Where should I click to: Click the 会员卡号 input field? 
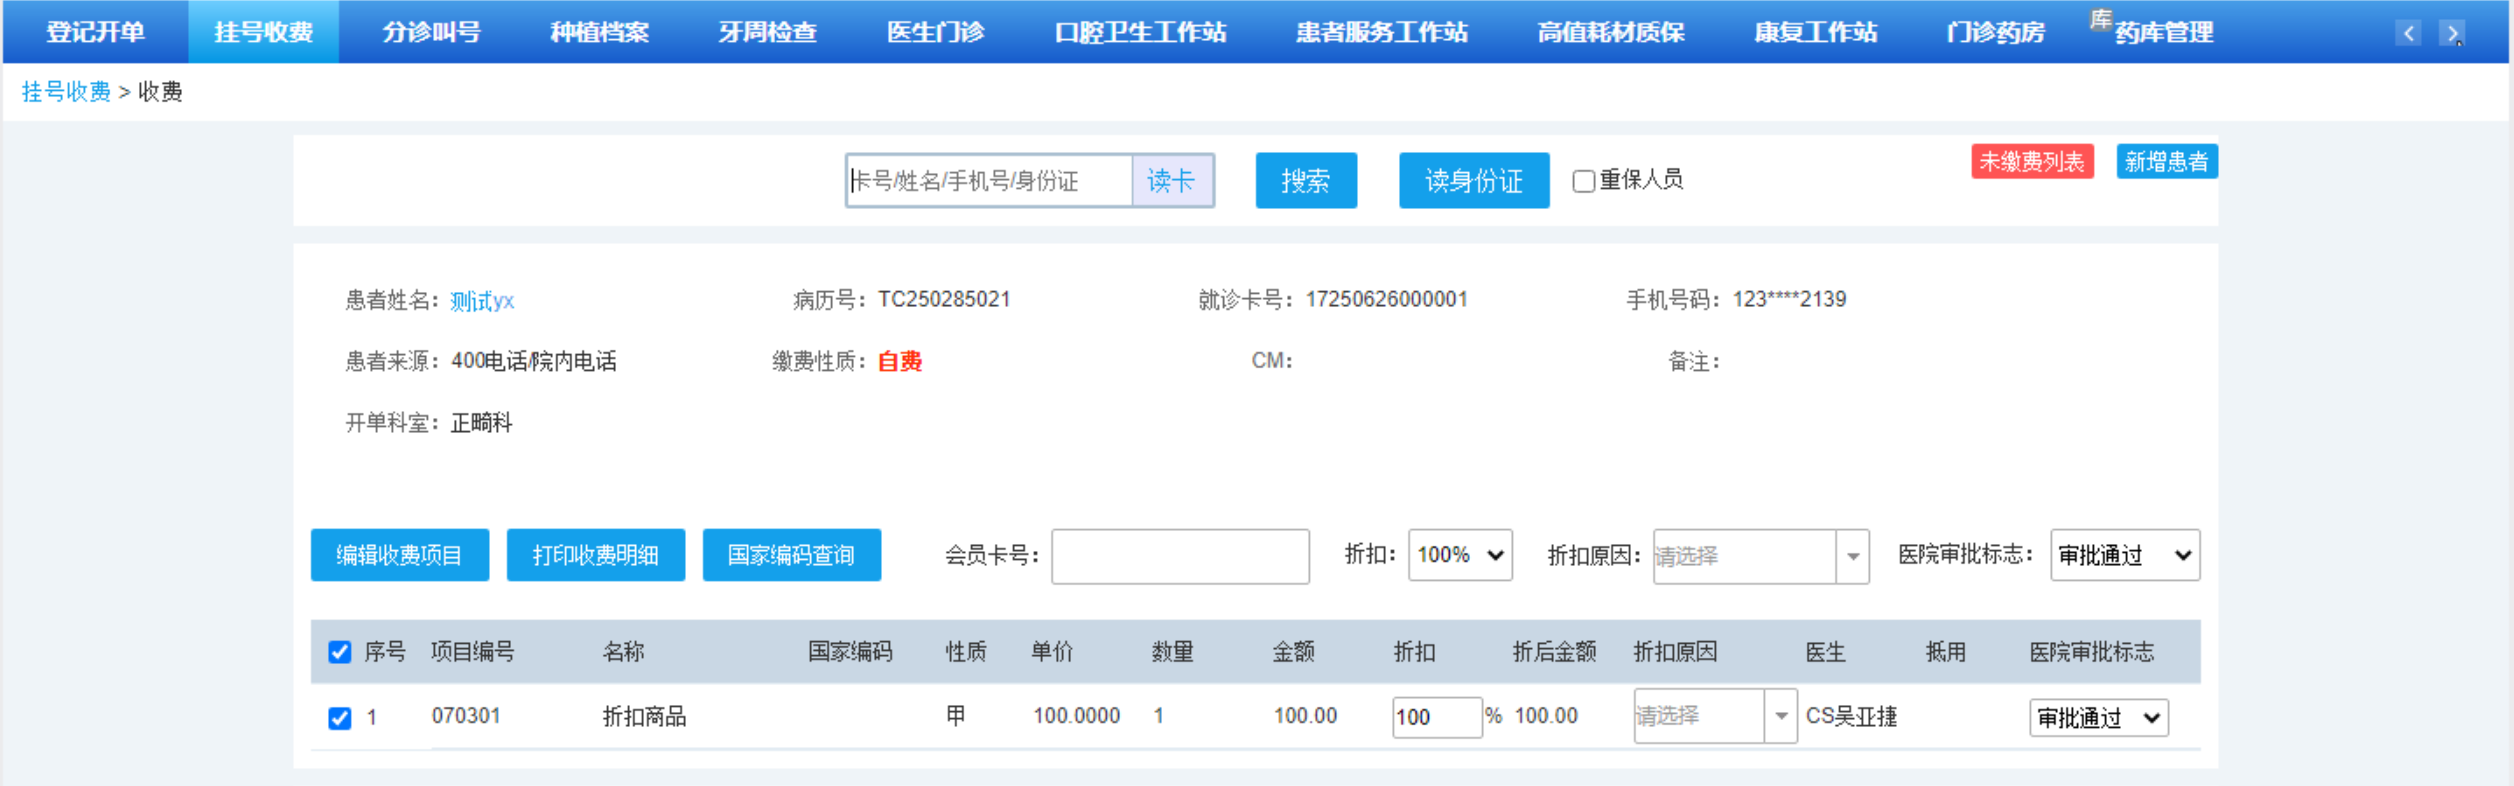tap(1179, 556)
